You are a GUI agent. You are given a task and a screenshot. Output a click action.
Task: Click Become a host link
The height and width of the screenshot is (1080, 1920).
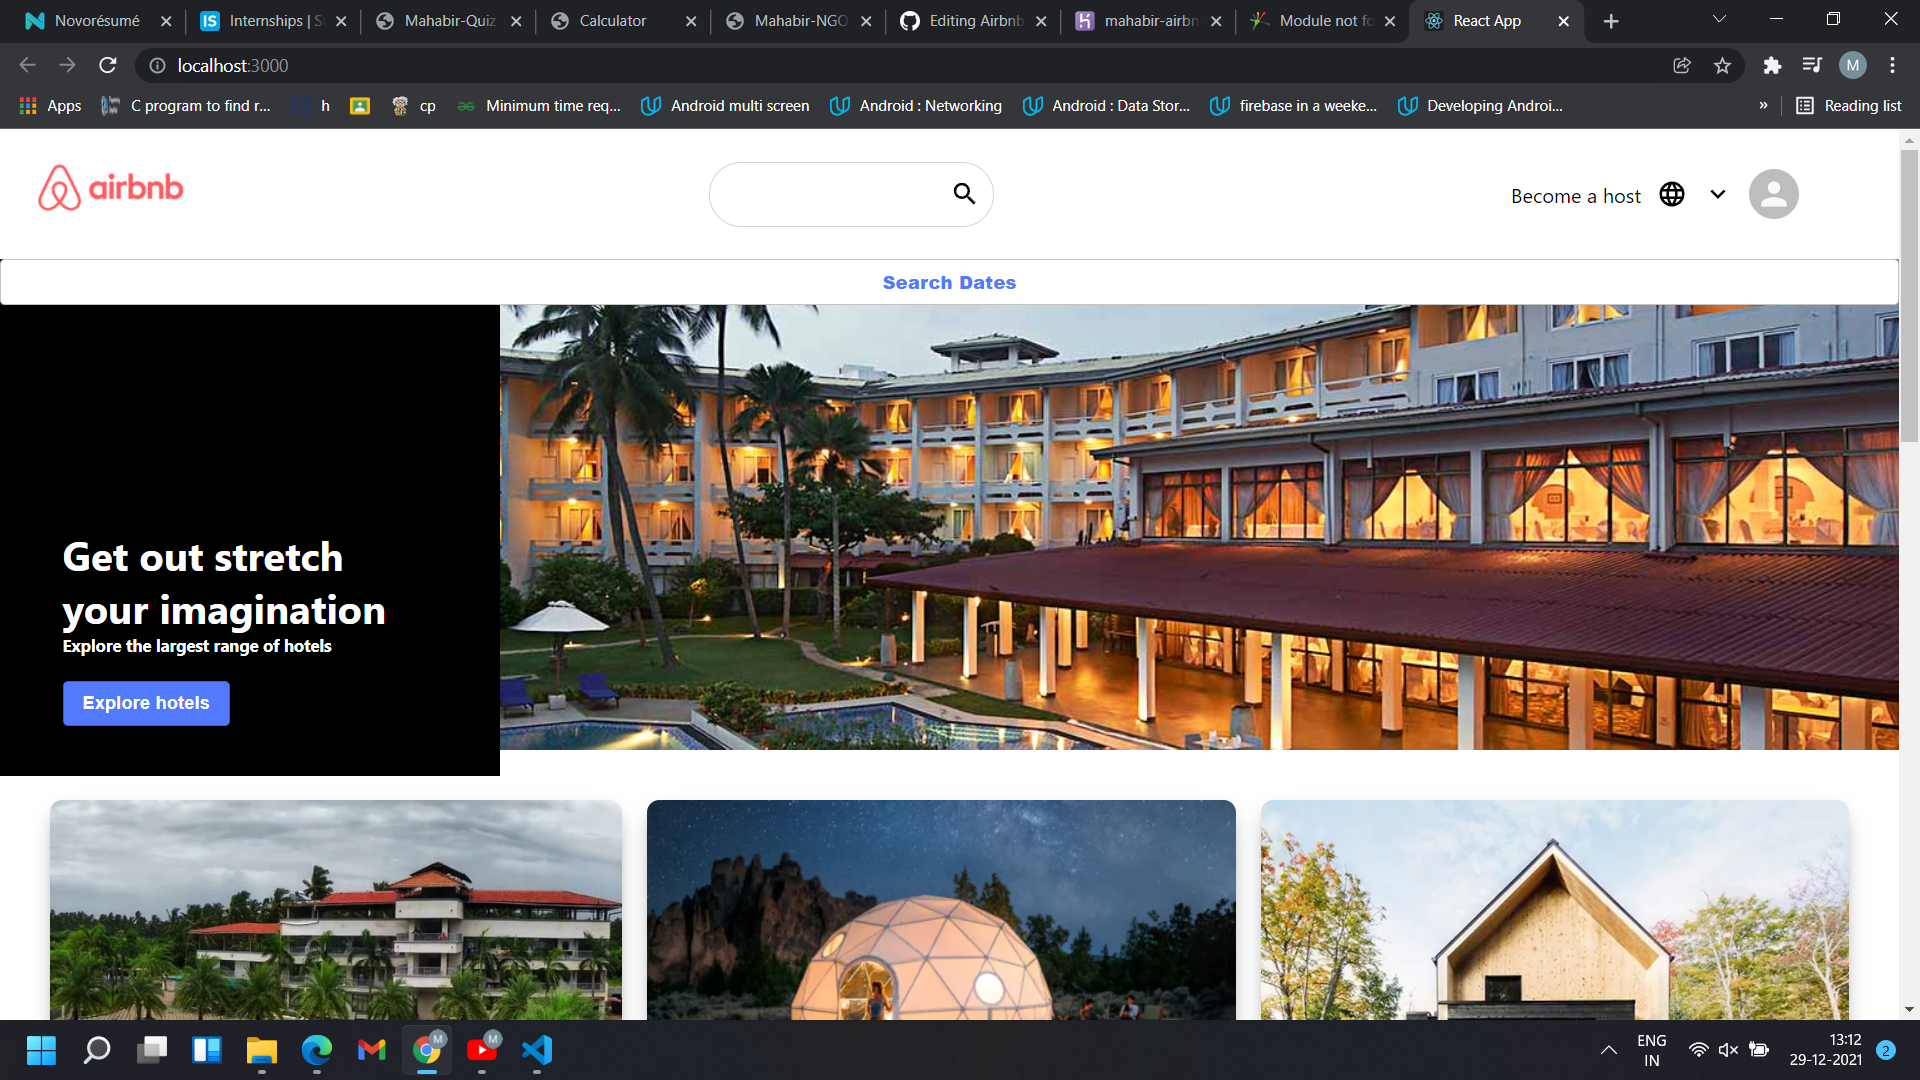pyautogui.click(x=1575, y=196)
